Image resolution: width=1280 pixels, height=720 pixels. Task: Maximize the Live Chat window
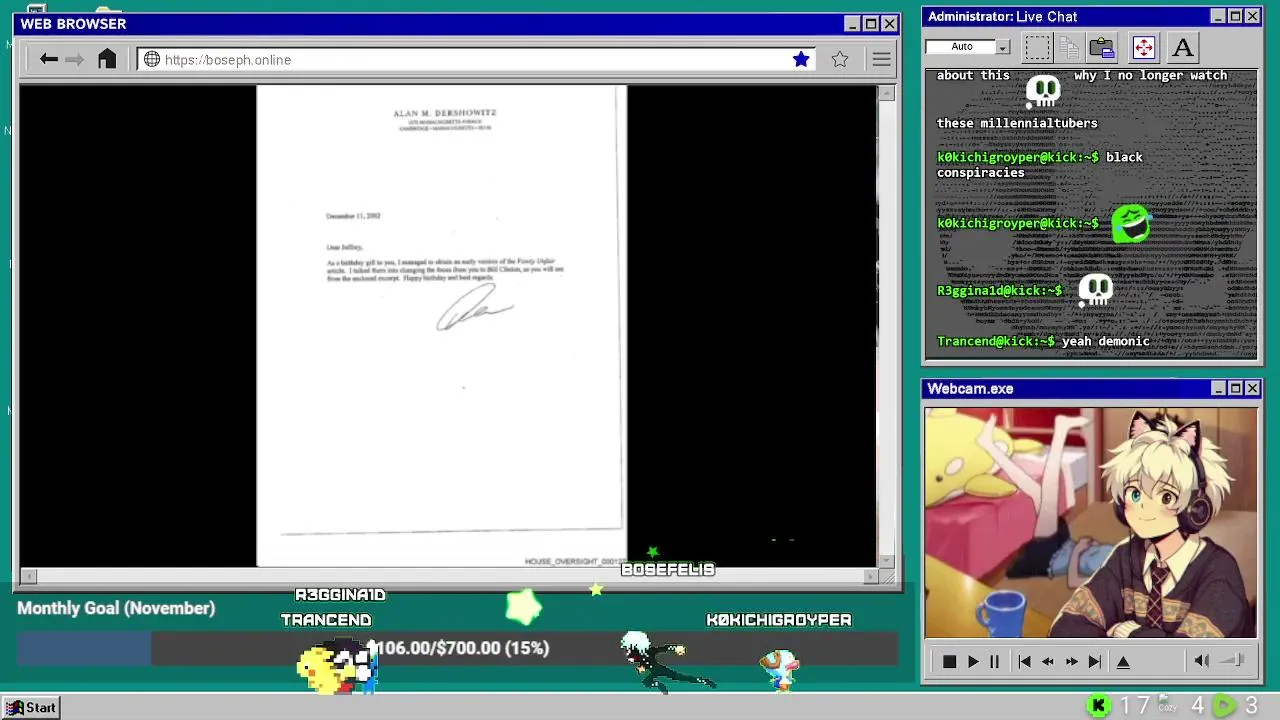[x=1235, y=16]
